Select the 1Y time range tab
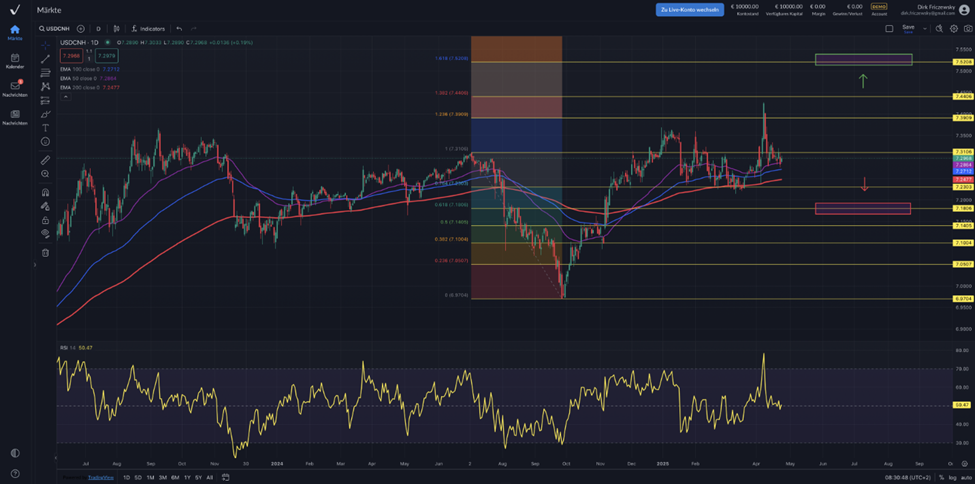This screenshot has width=975, height=484. [x=186, y=477]
